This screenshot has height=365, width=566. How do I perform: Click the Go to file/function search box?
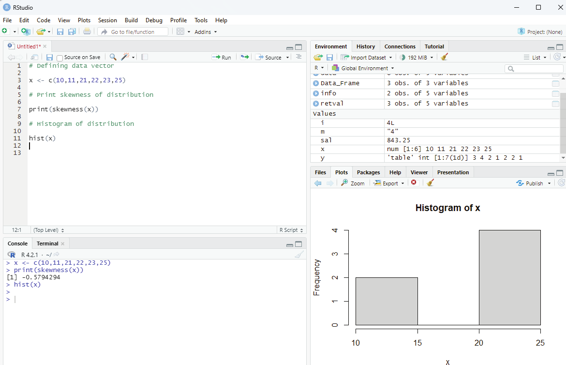click(x=133, y=32)
